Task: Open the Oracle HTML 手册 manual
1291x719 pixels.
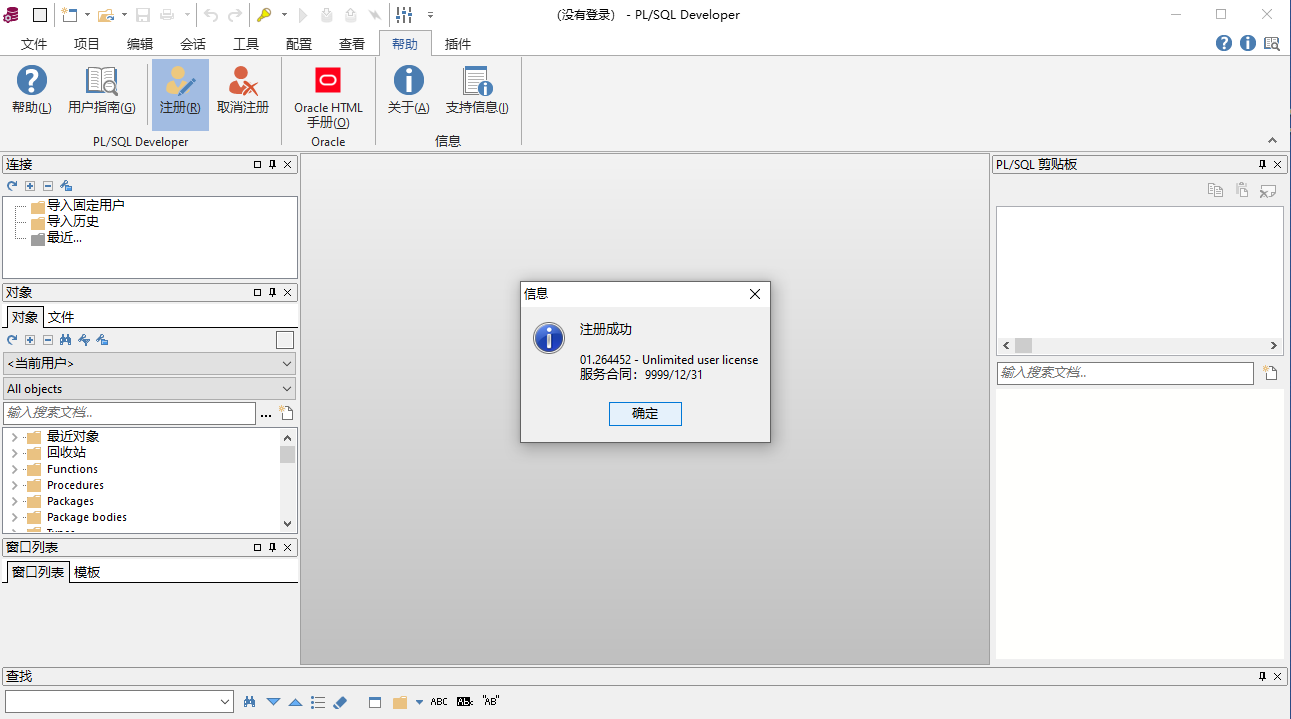Action: 328,81
